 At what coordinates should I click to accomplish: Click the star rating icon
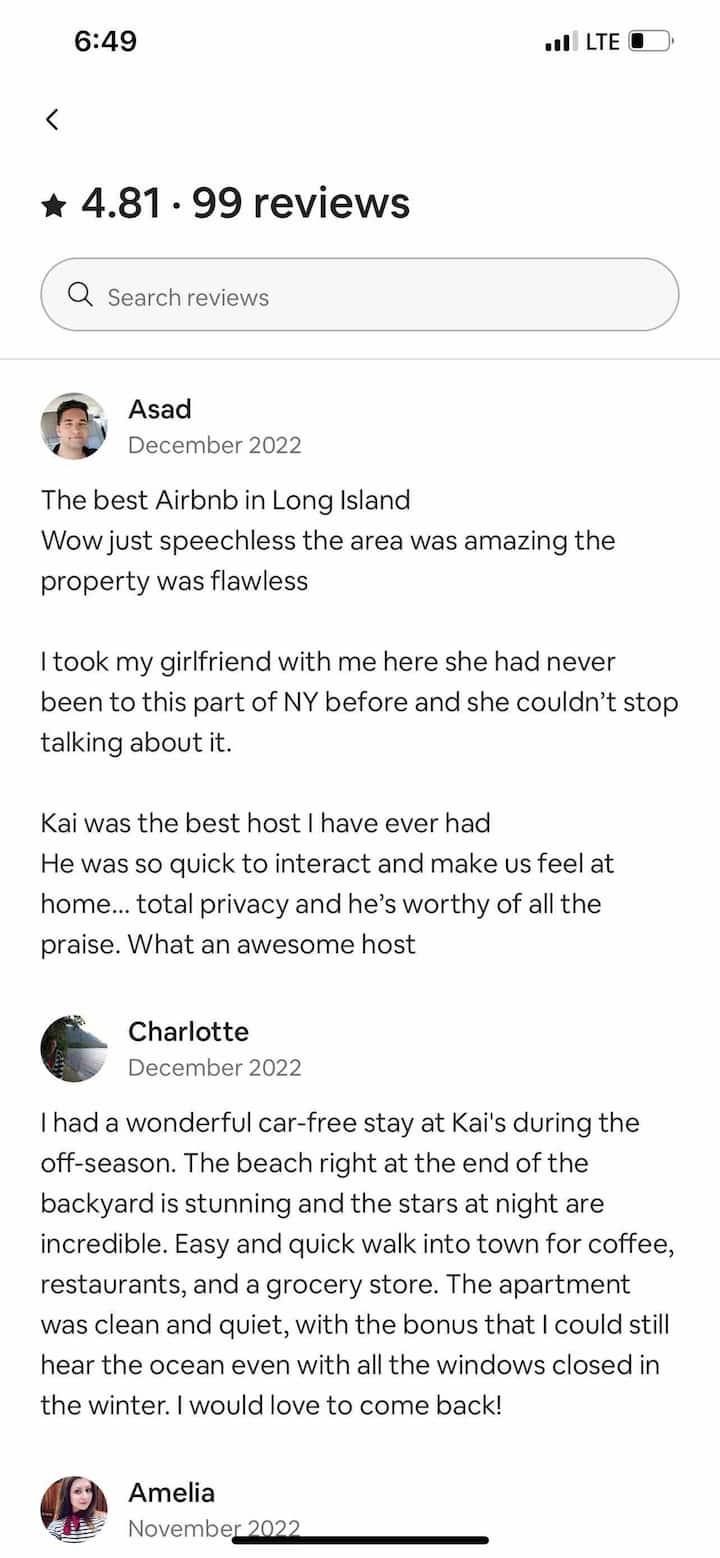coord(54,205)
